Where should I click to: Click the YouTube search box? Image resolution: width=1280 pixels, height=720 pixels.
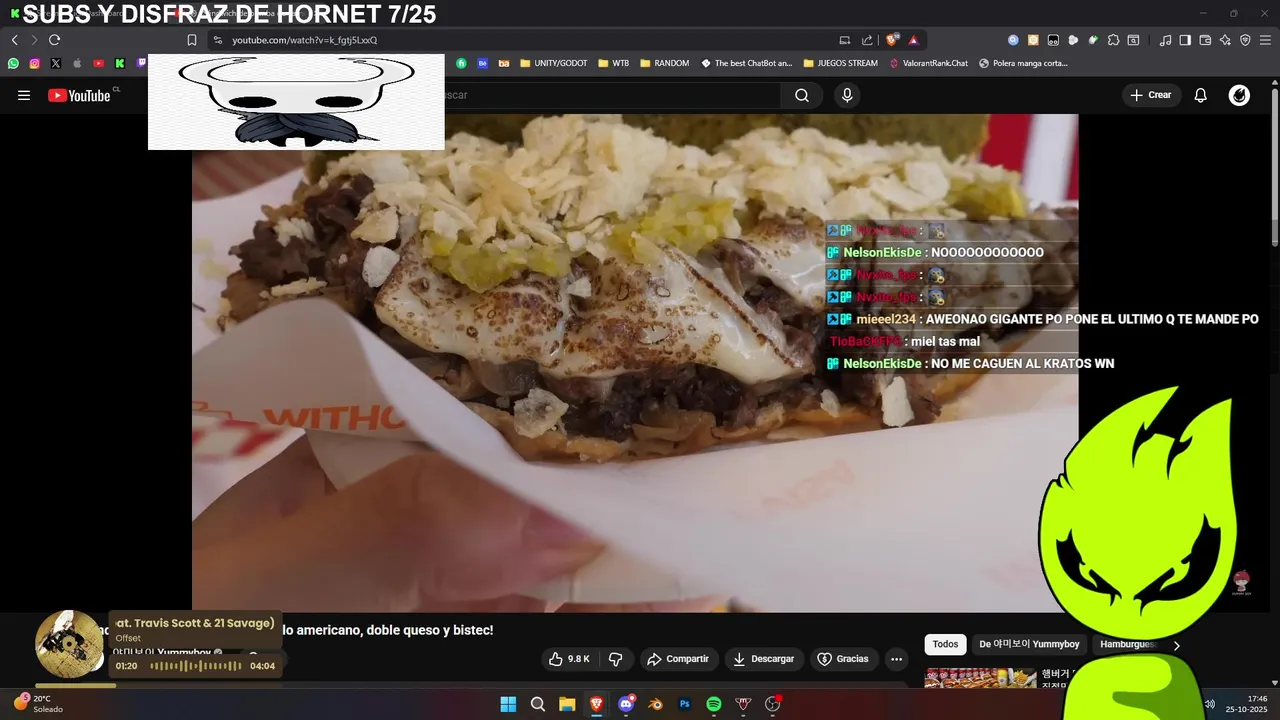click(612, 95)
